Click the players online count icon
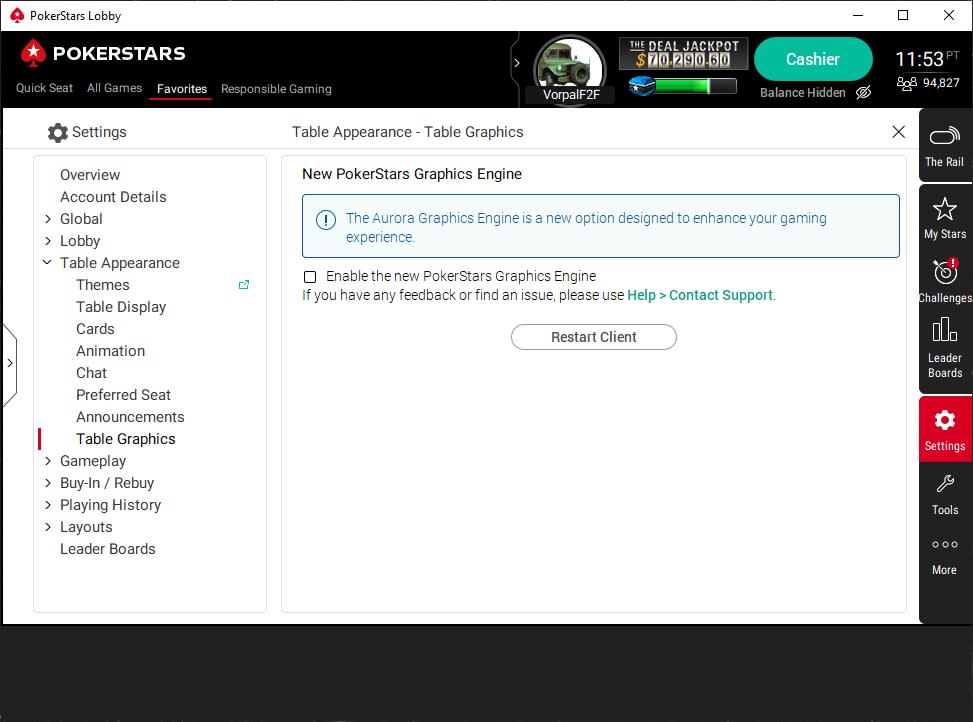 click(907, 83)
